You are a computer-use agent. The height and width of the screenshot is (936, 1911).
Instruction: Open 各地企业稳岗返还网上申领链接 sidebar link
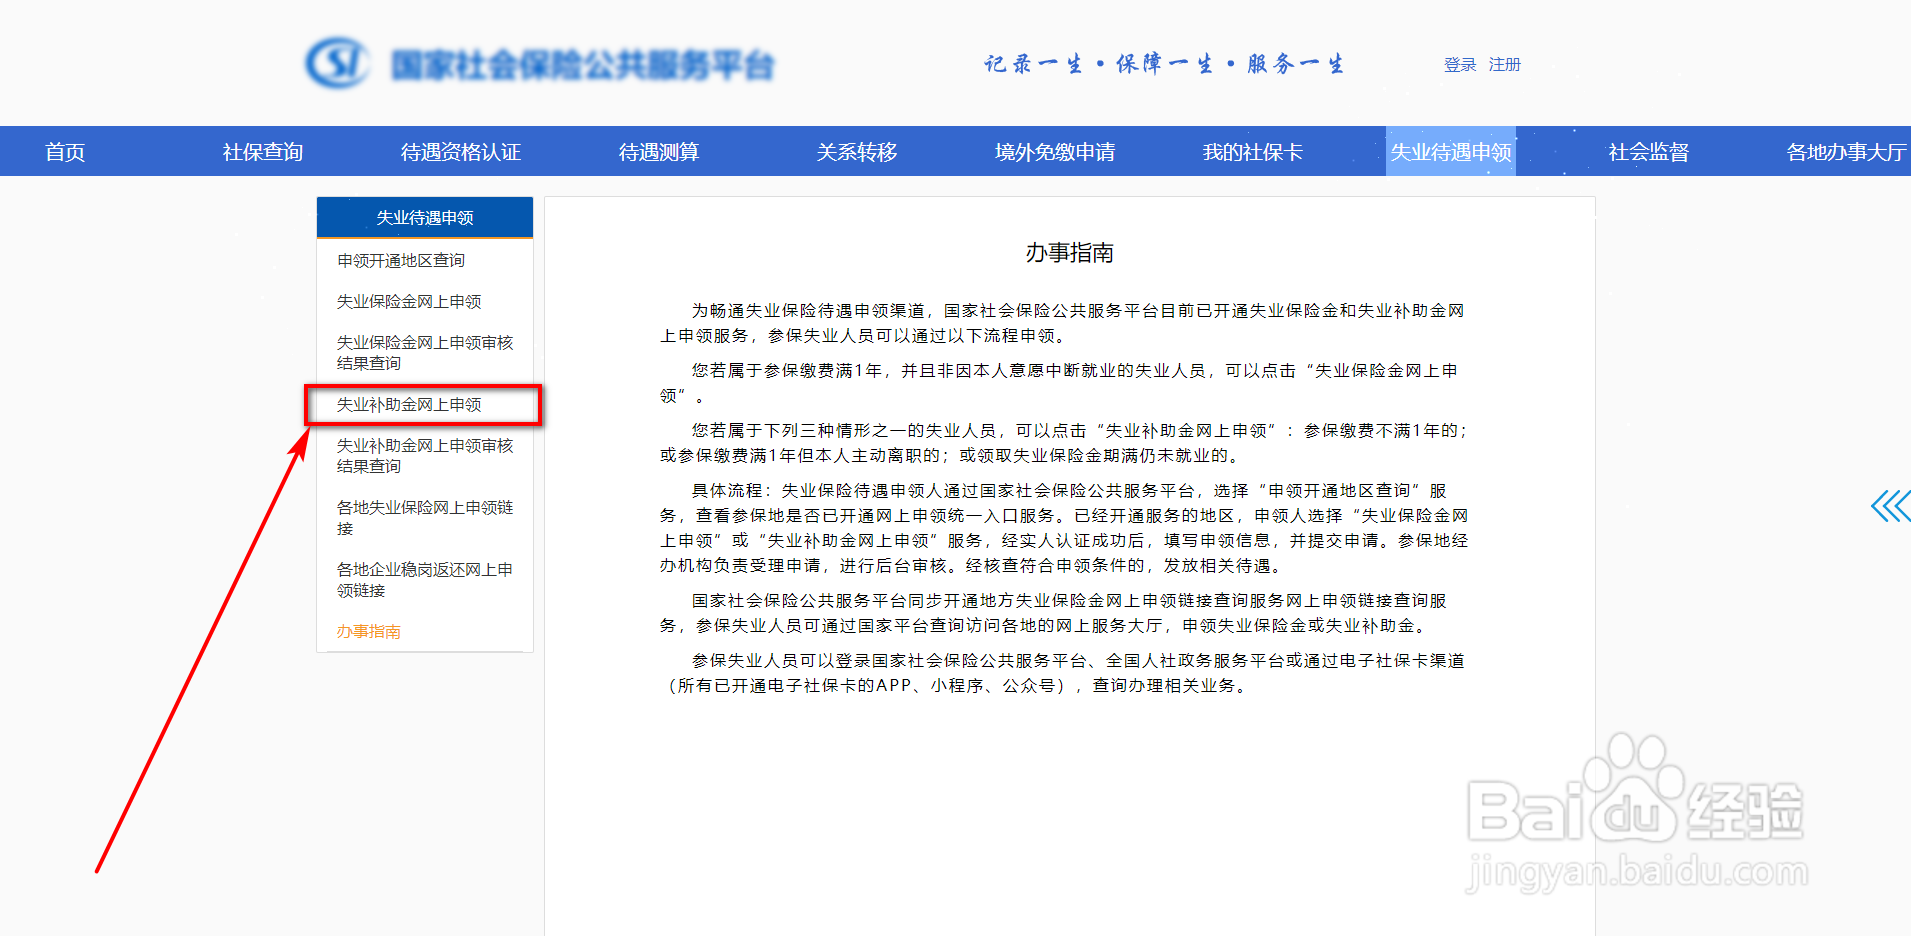pos(425,579)
